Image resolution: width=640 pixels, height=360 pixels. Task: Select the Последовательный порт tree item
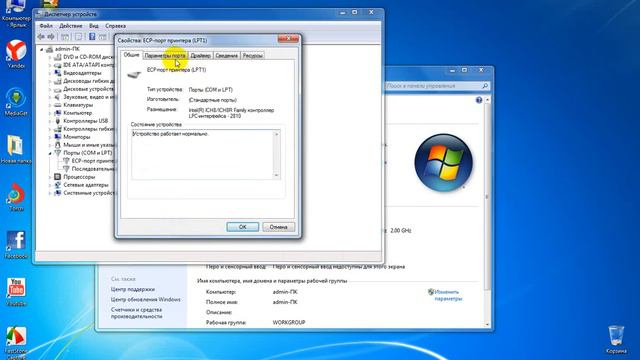coord(88,169)
